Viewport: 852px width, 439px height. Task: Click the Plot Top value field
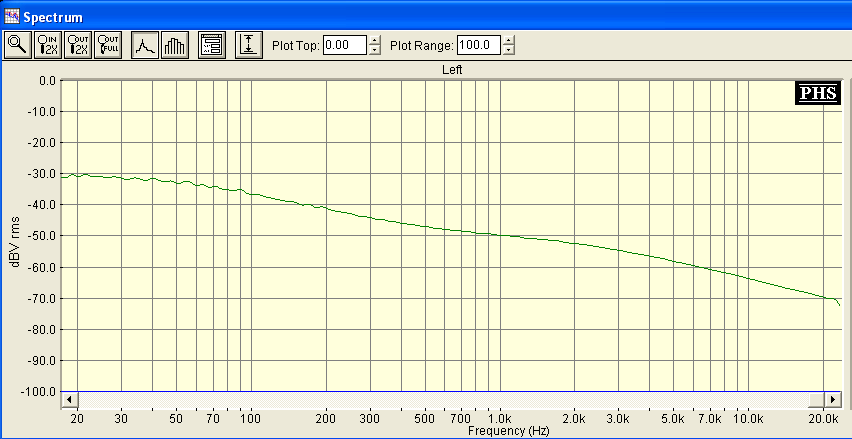(x=345, y=45)
